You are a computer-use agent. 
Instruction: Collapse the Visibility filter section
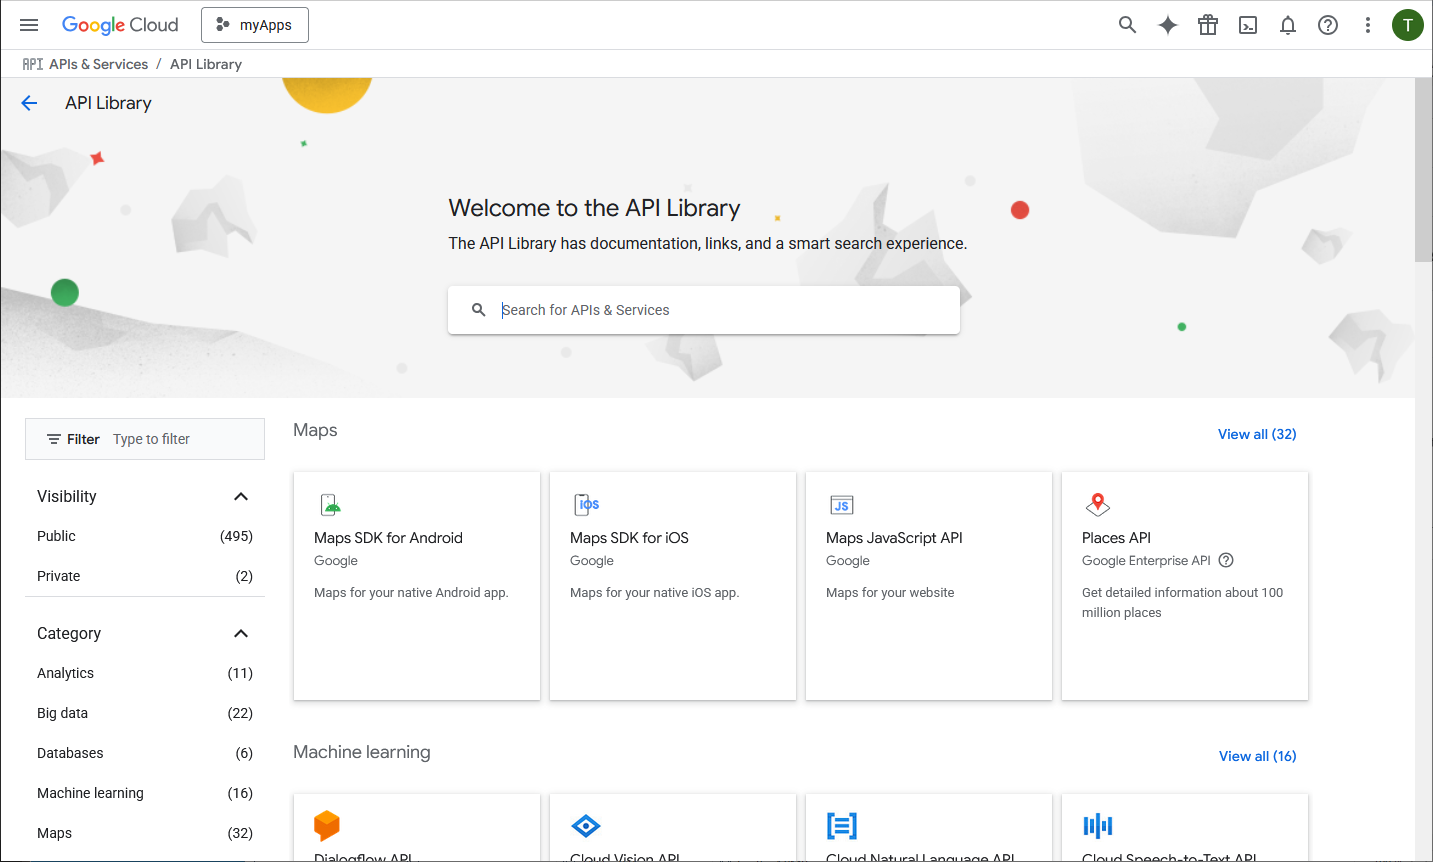(x=240, y=497)
